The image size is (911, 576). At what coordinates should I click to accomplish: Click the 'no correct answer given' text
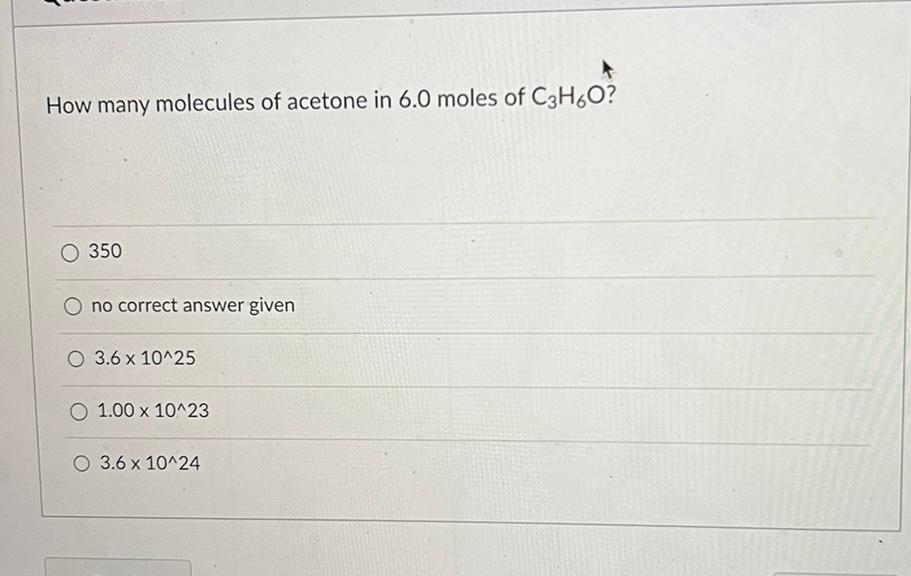click(x=192, y=306)
